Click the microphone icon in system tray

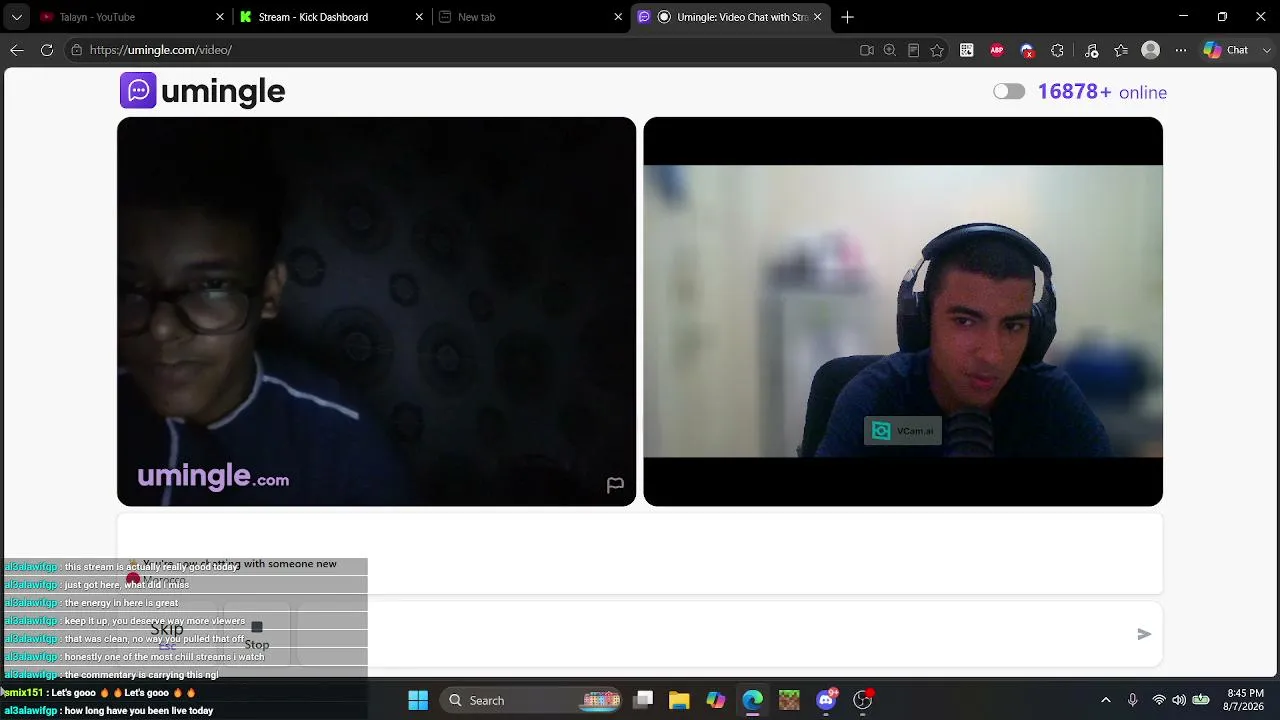(x=1132, y=700)
